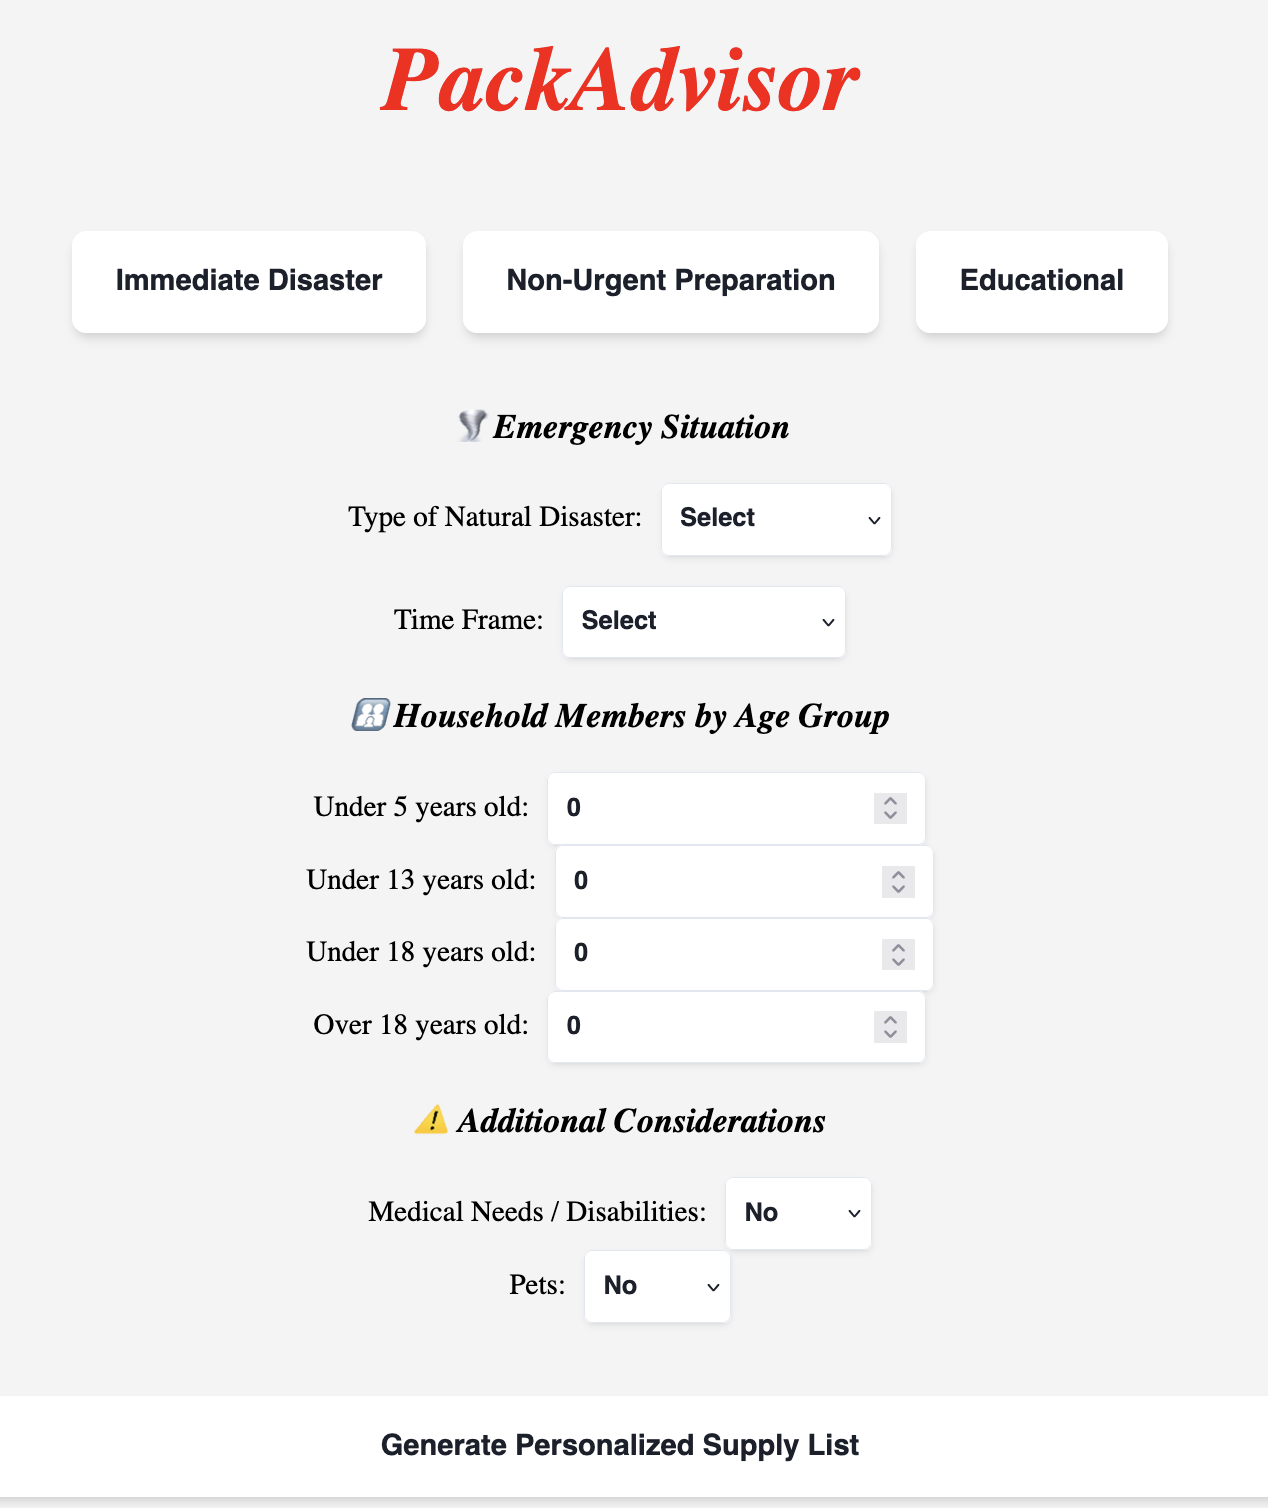Click the PackAdvisor title
1268x1508 pixels.
click(620, 81)
